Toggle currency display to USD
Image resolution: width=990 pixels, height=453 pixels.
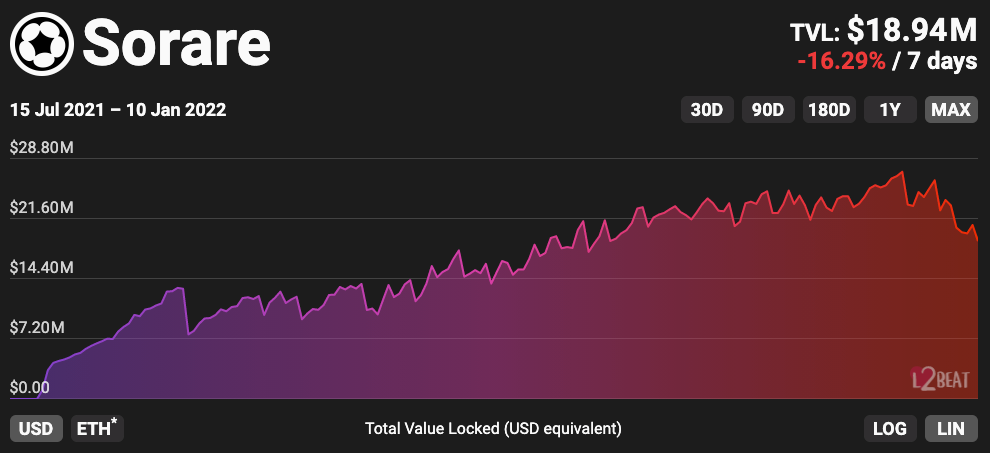(37, 428)
